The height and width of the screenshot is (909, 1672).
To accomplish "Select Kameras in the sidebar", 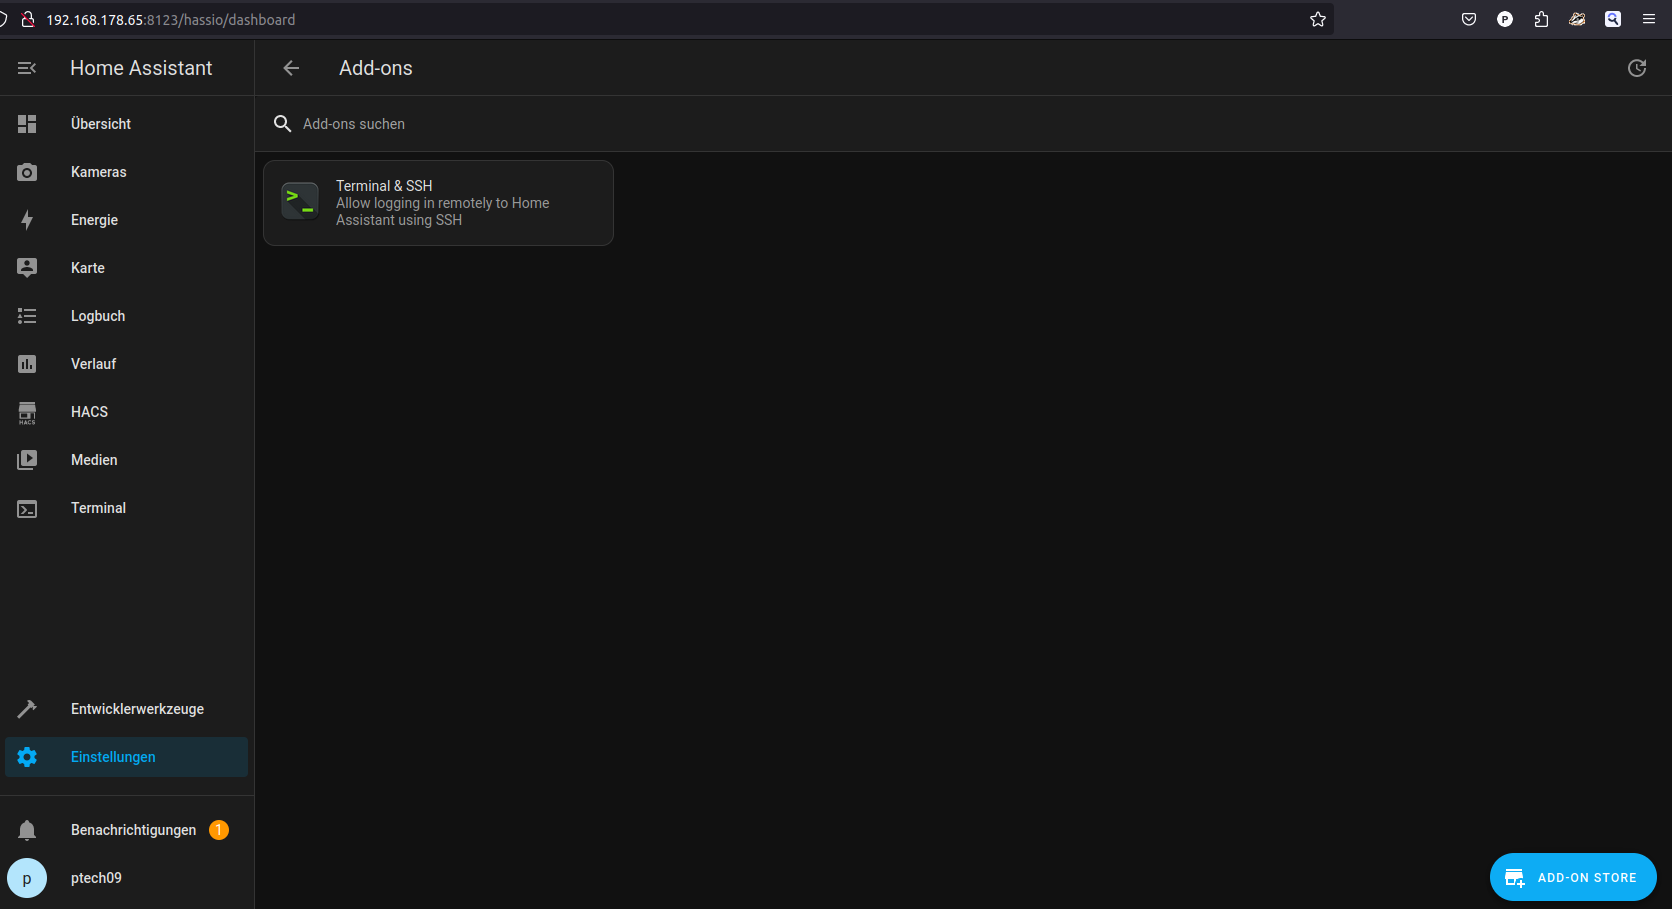I will point(98,172).
